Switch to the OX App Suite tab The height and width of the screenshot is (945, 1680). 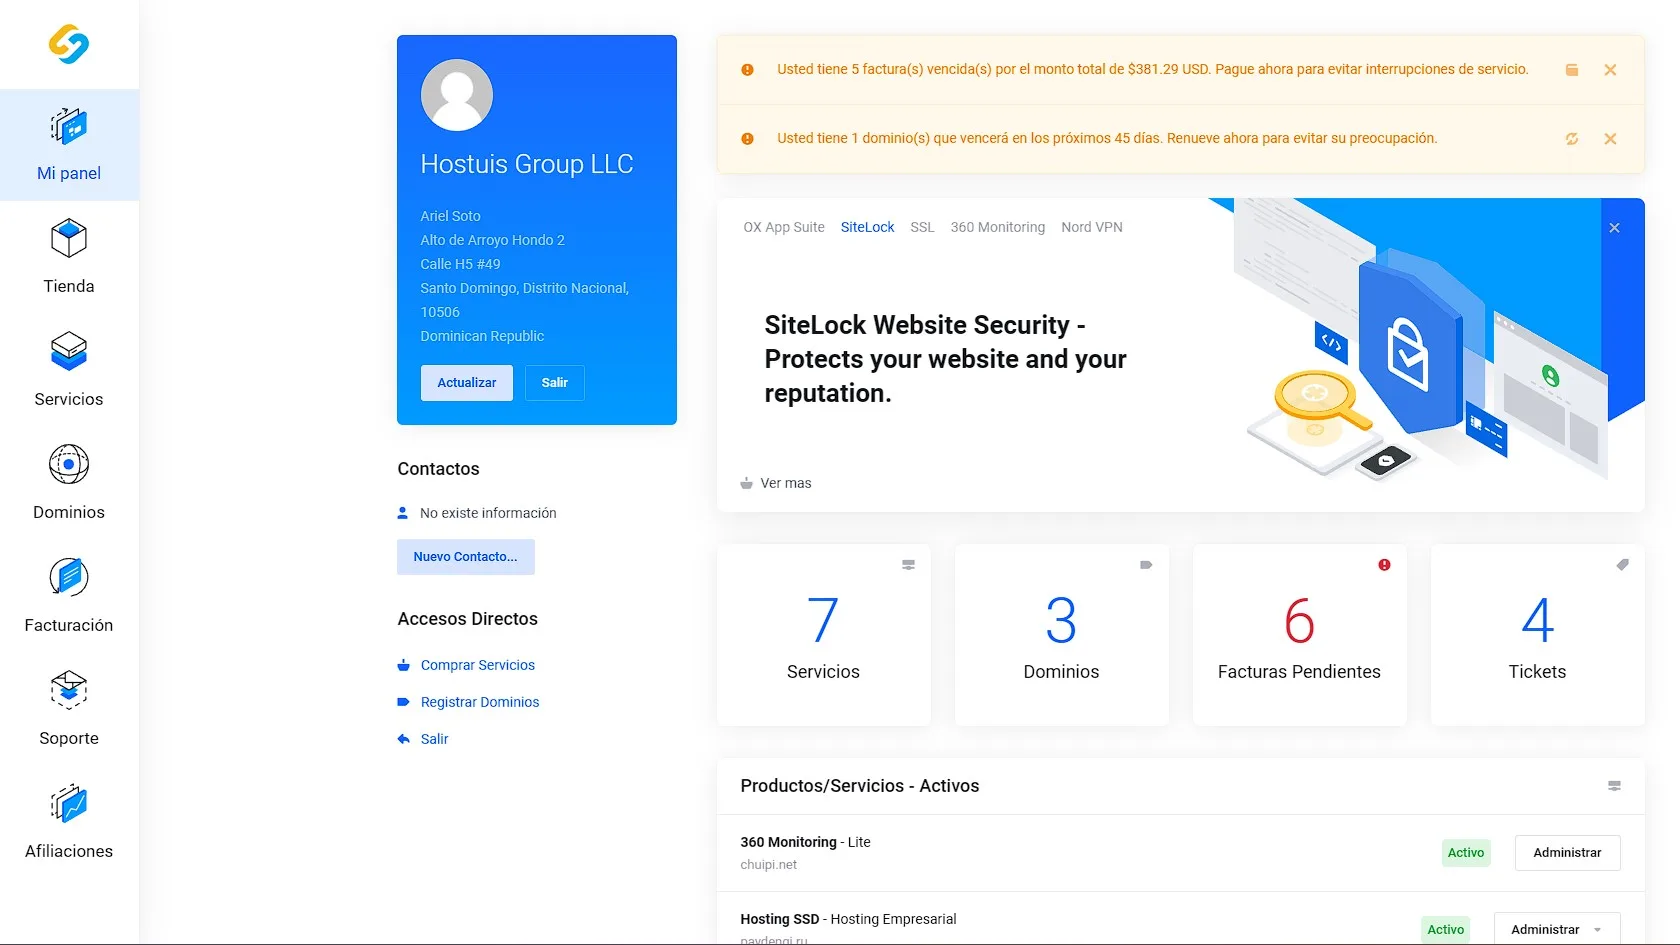(x=784, y=227)
